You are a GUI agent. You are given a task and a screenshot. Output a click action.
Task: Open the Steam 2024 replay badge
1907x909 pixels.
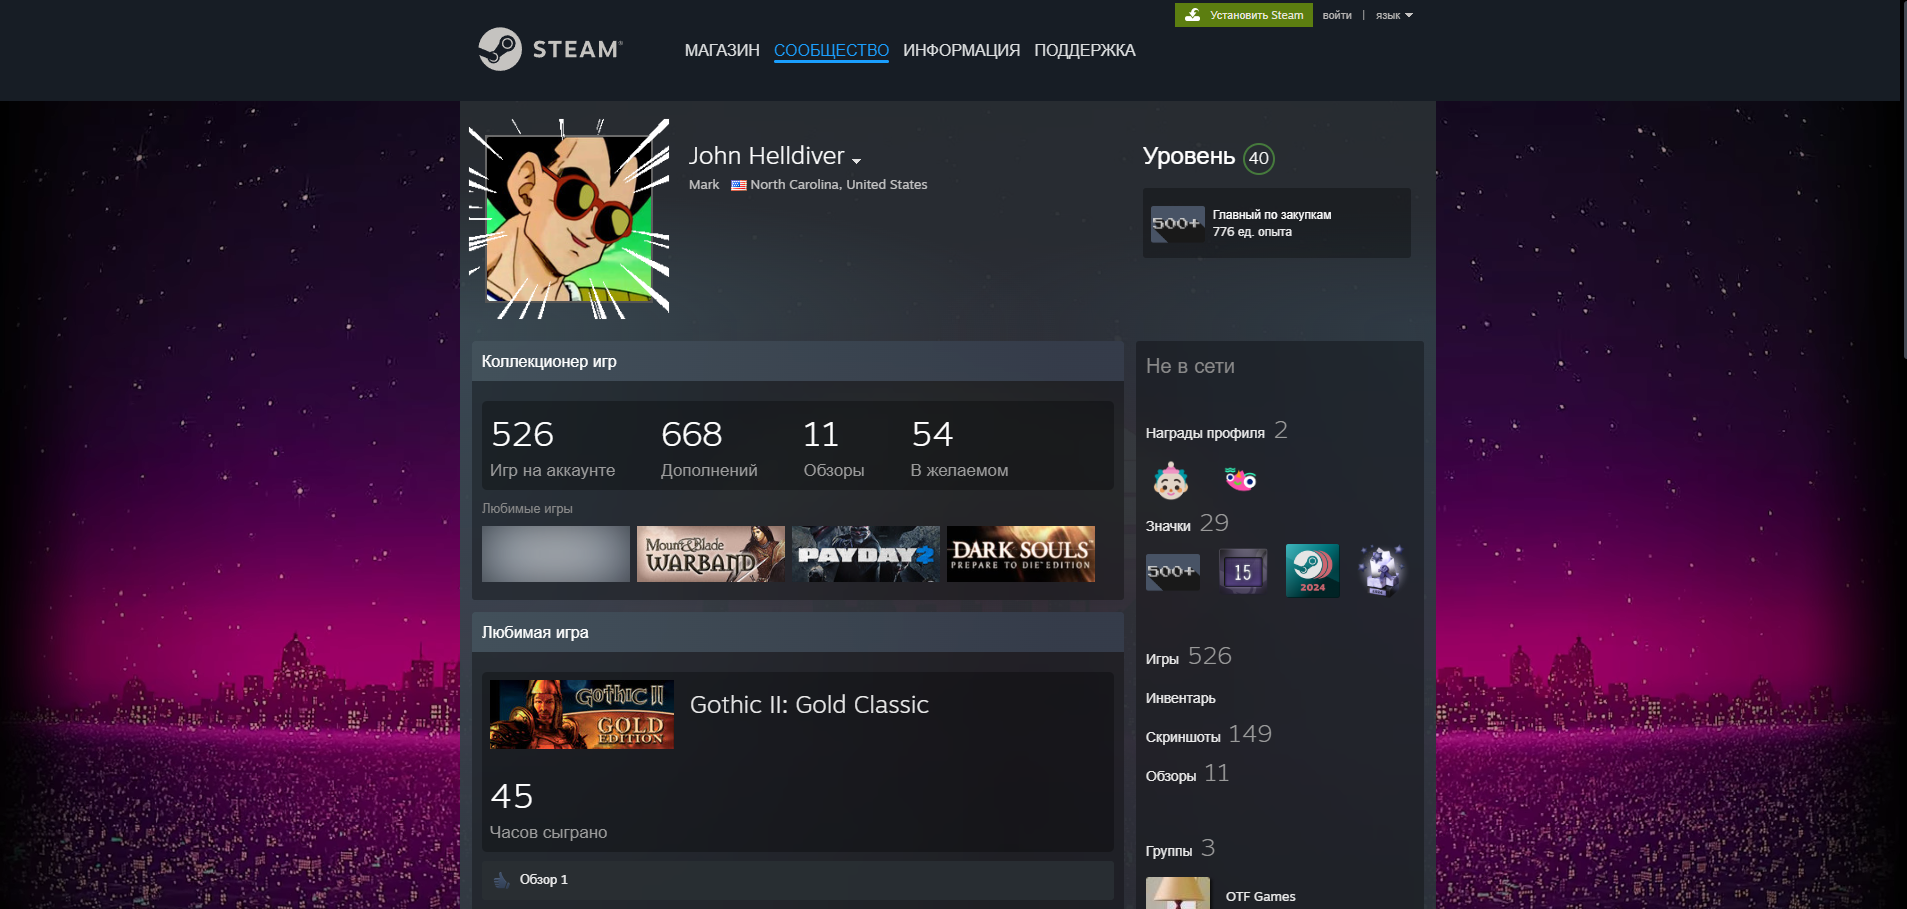coord(1312,571)
